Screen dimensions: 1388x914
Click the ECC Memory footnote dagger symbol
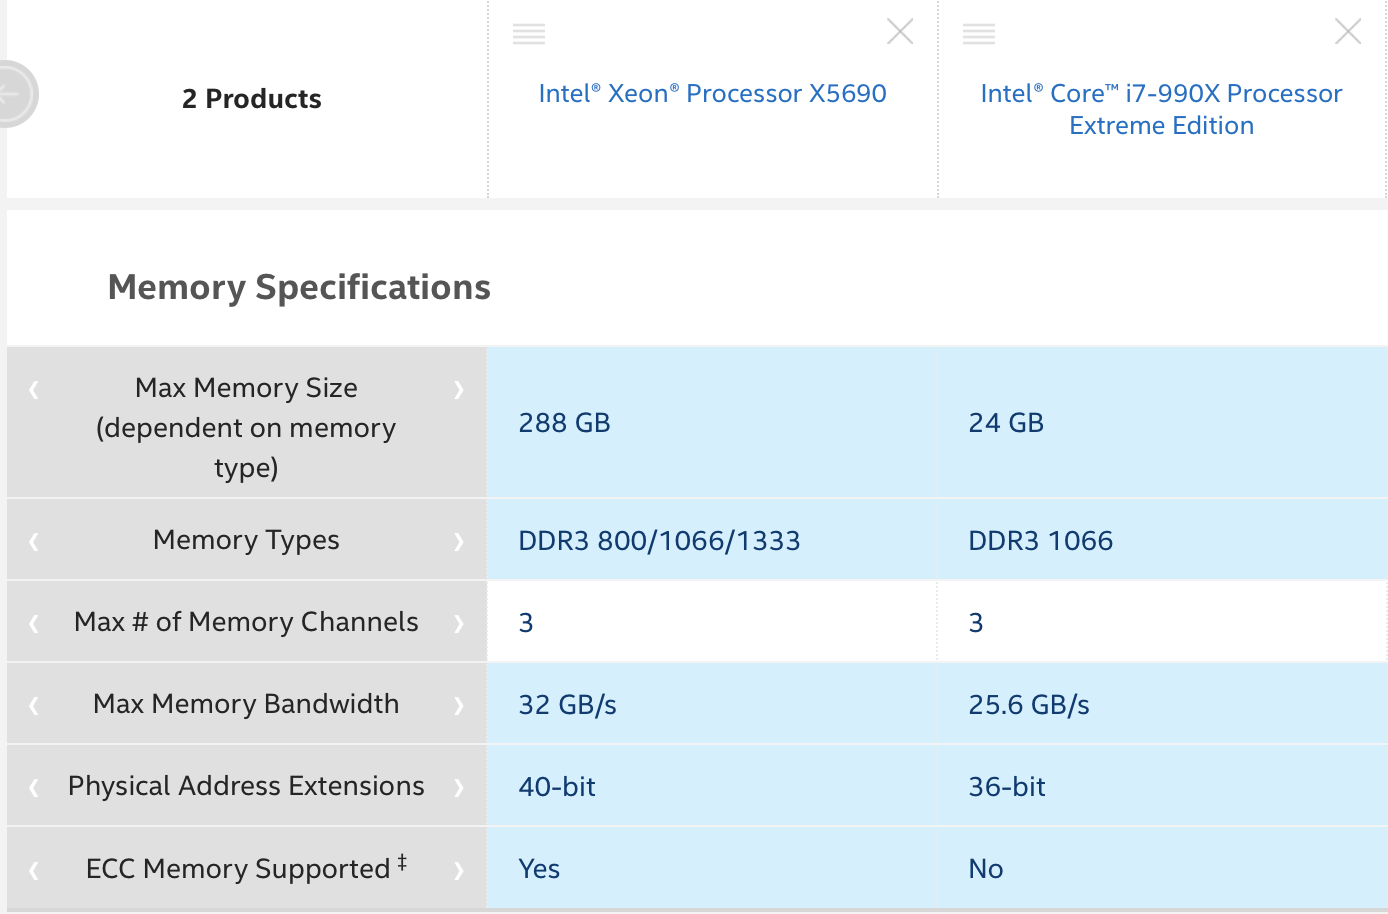(402, 862)
